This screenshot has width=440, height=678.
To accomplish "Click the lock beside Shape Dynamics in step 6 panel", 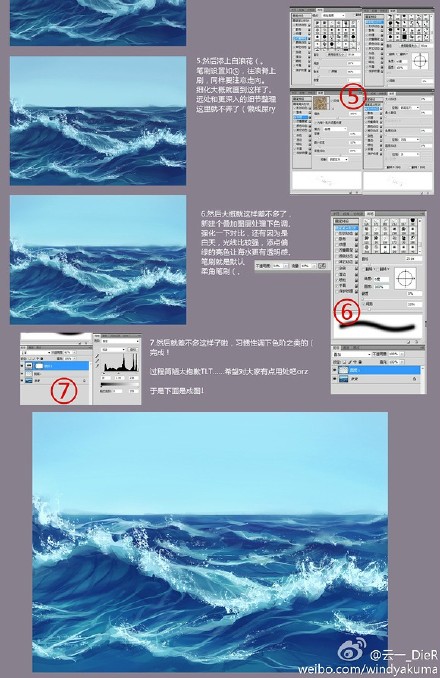I will coord(356,233).
